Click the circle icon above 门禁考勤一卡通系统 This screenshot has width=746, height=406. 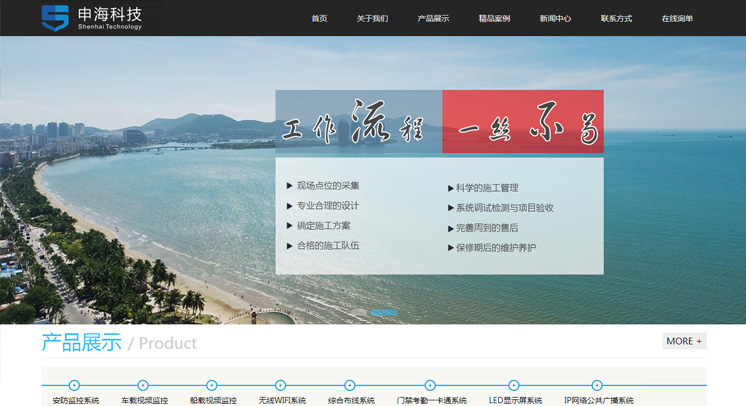click(x=430, y=385)
